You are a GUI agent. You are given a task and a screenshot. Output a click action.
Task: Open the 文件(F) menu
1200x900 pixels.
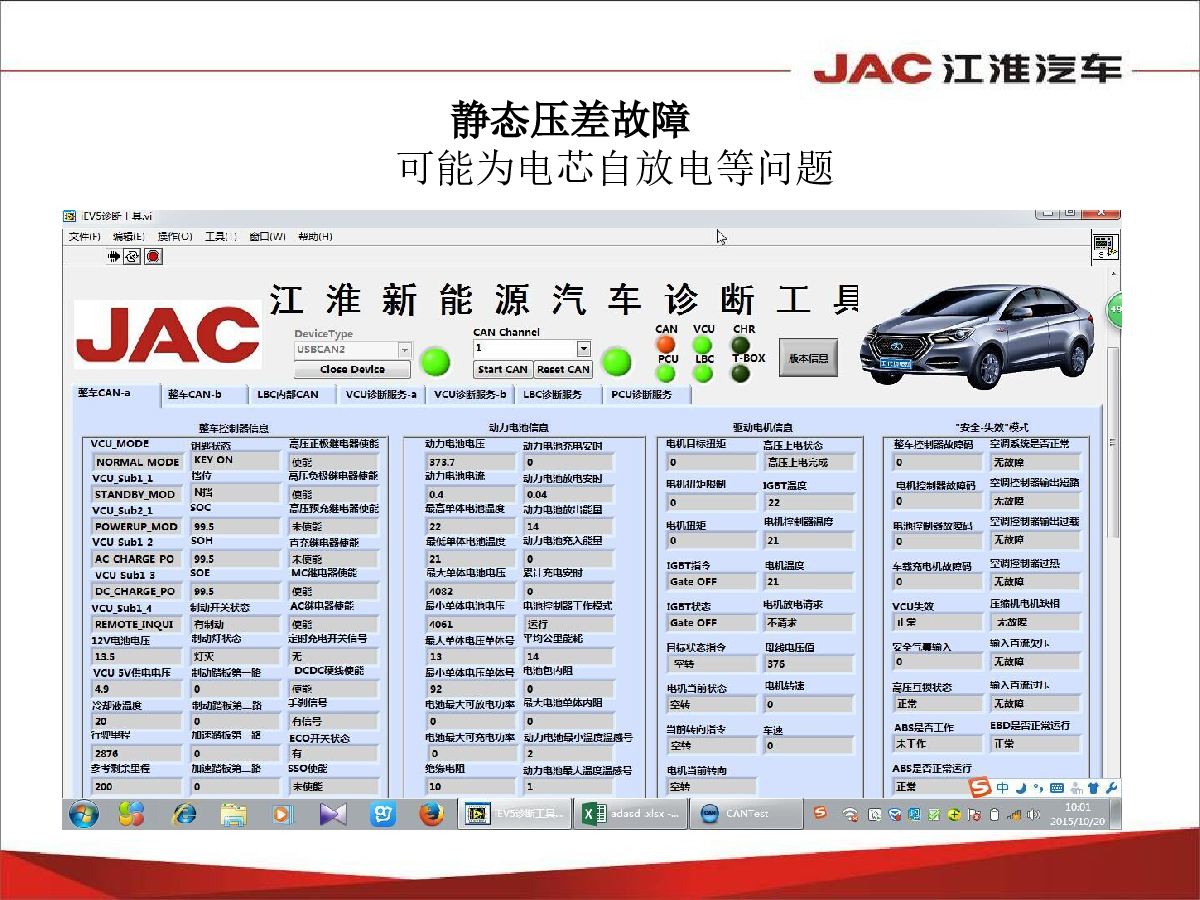tap(85, 237)
